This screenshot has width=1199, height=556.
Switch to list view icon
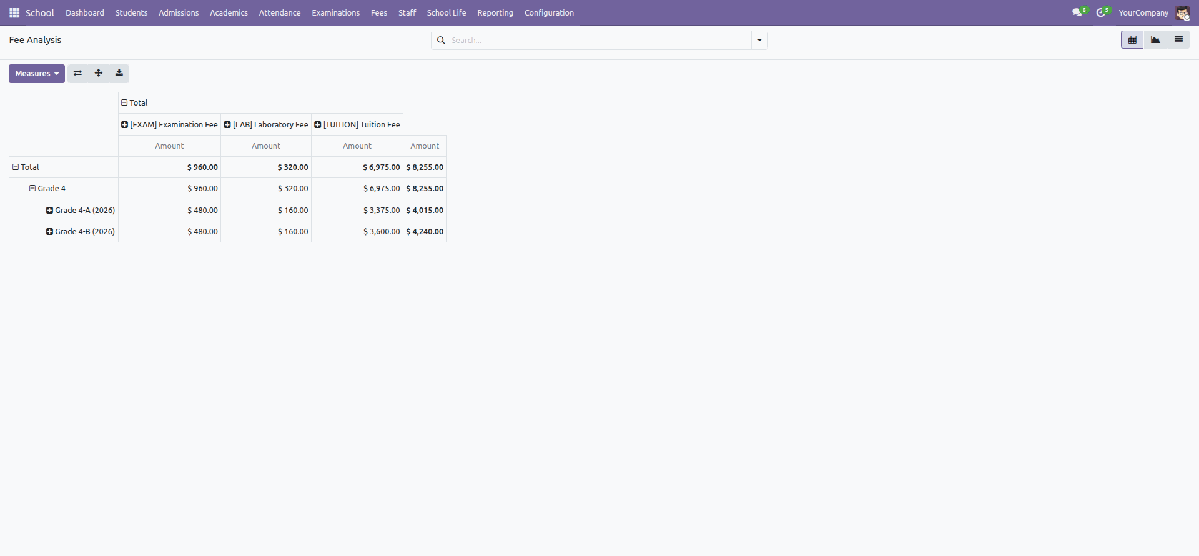(x=1178, y=40)
